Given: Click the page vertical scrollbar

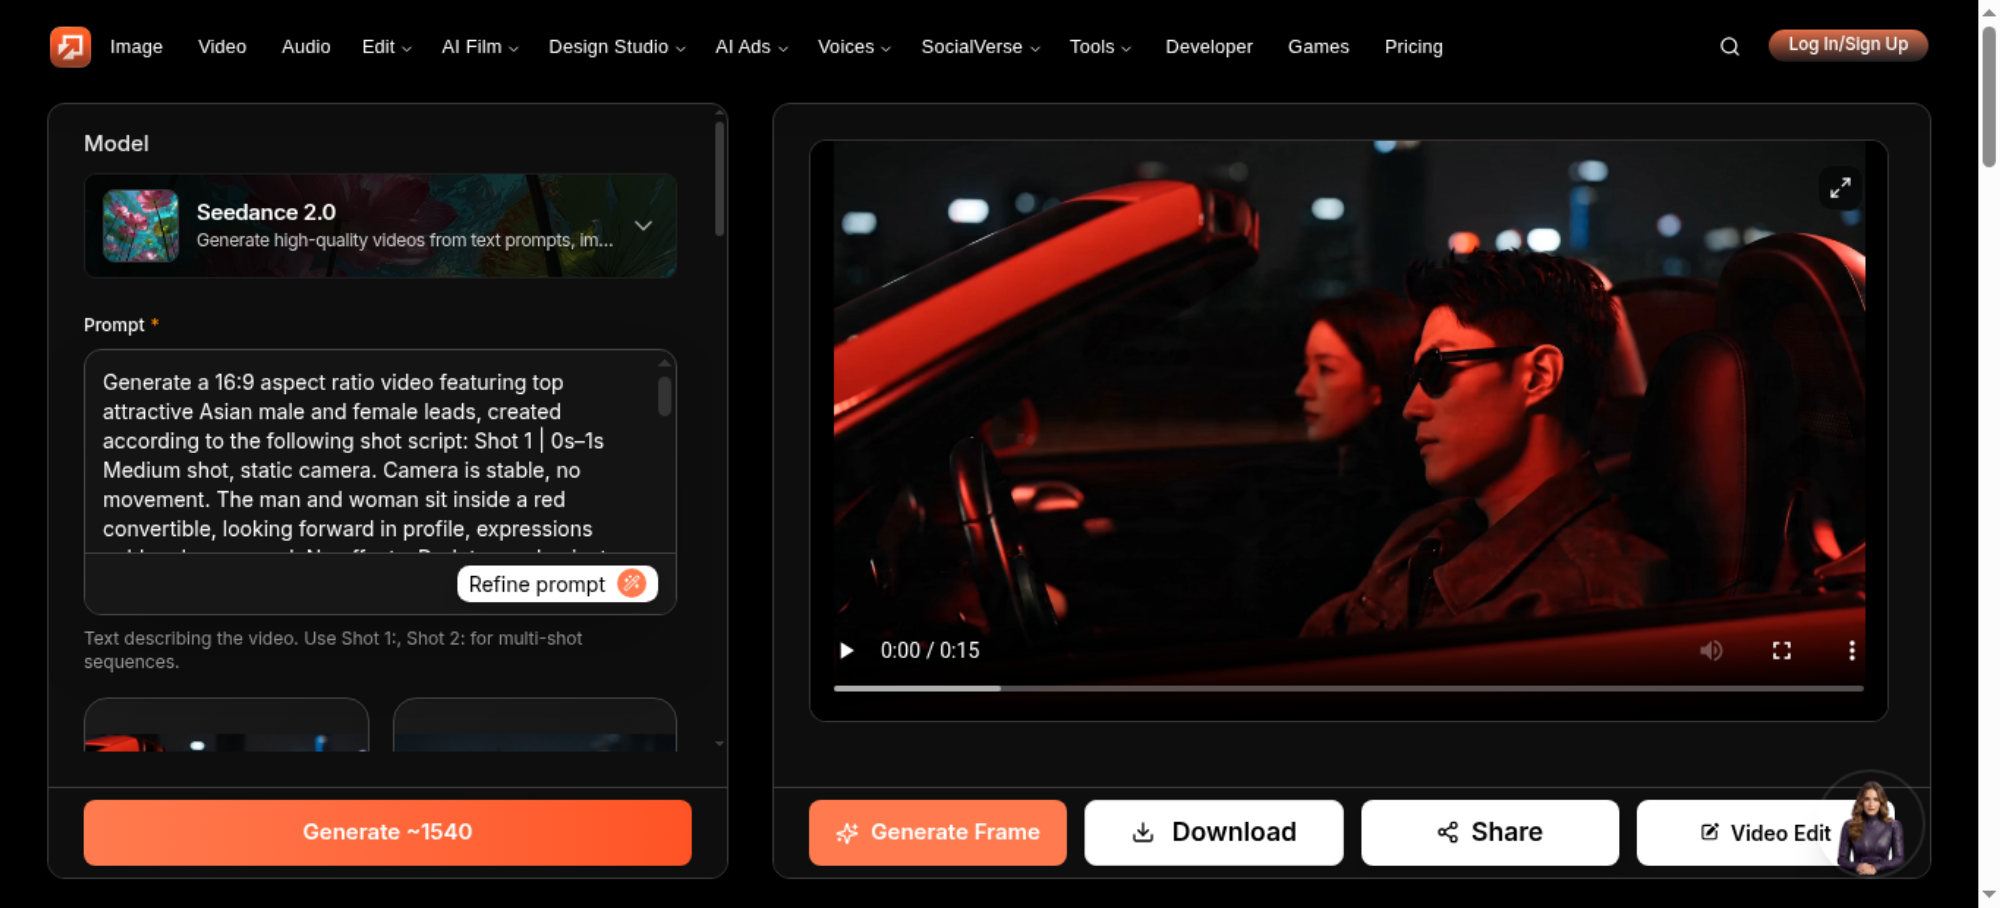Looking at the screenshot, I should [x=1989, y=96].
